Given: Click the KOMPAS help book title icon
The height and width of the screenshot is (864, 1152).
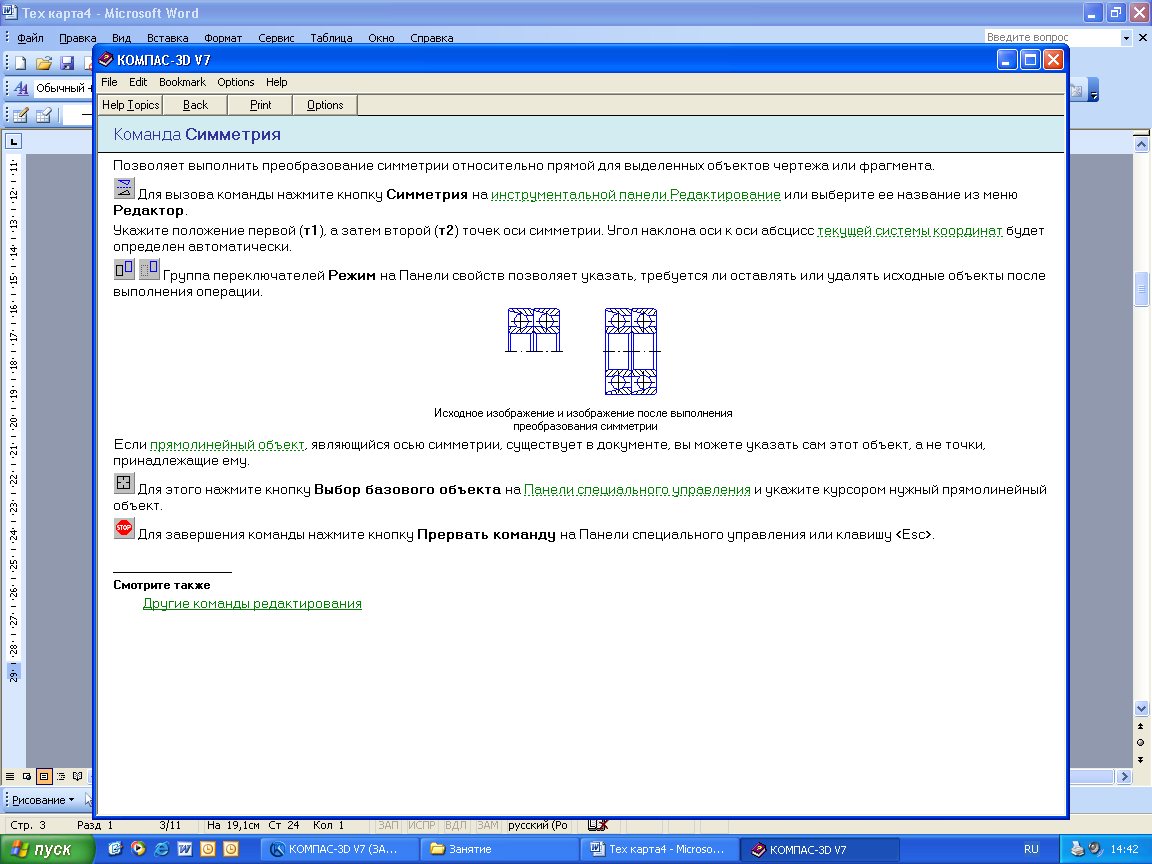Looking at the screenshot, I should [x=106, y=60].
